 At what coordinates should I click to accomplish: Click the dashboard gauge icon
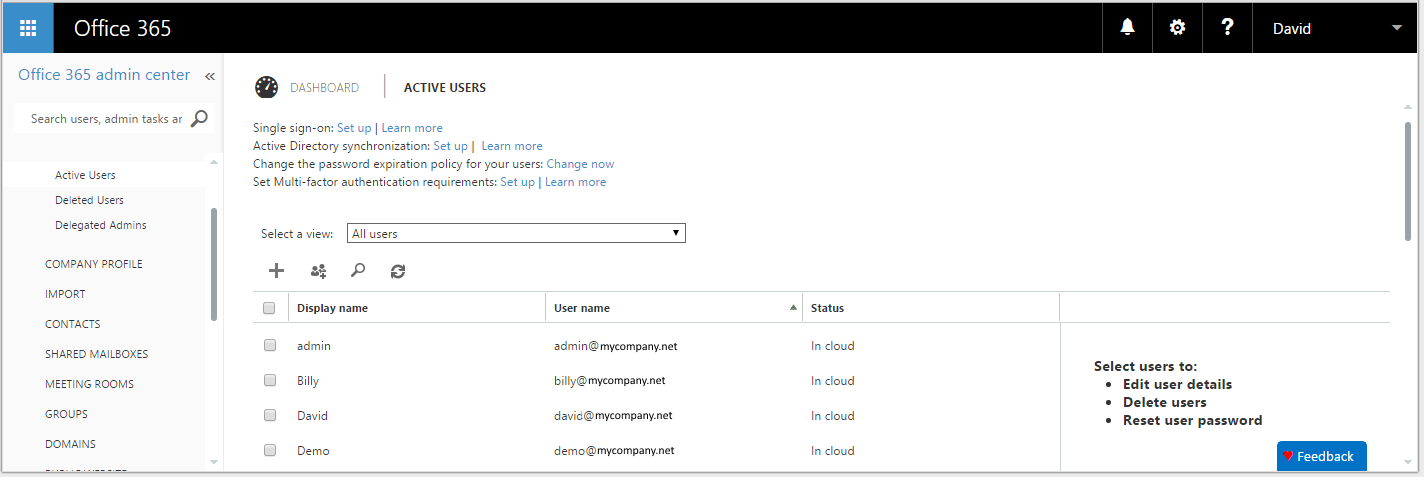click(x=266, y=87)
